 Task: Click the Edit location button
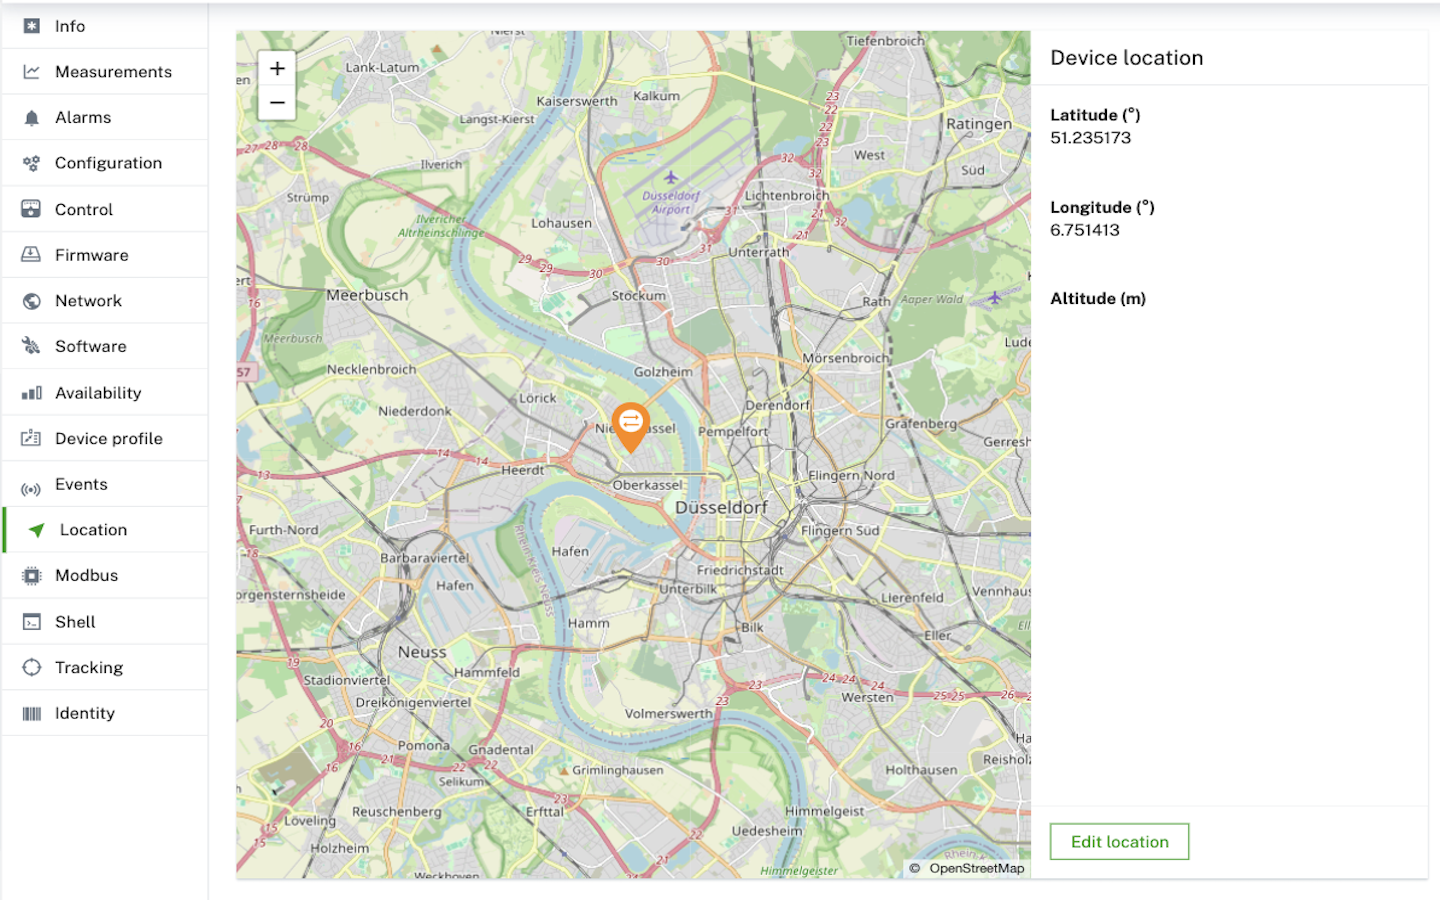point(1119,841)
